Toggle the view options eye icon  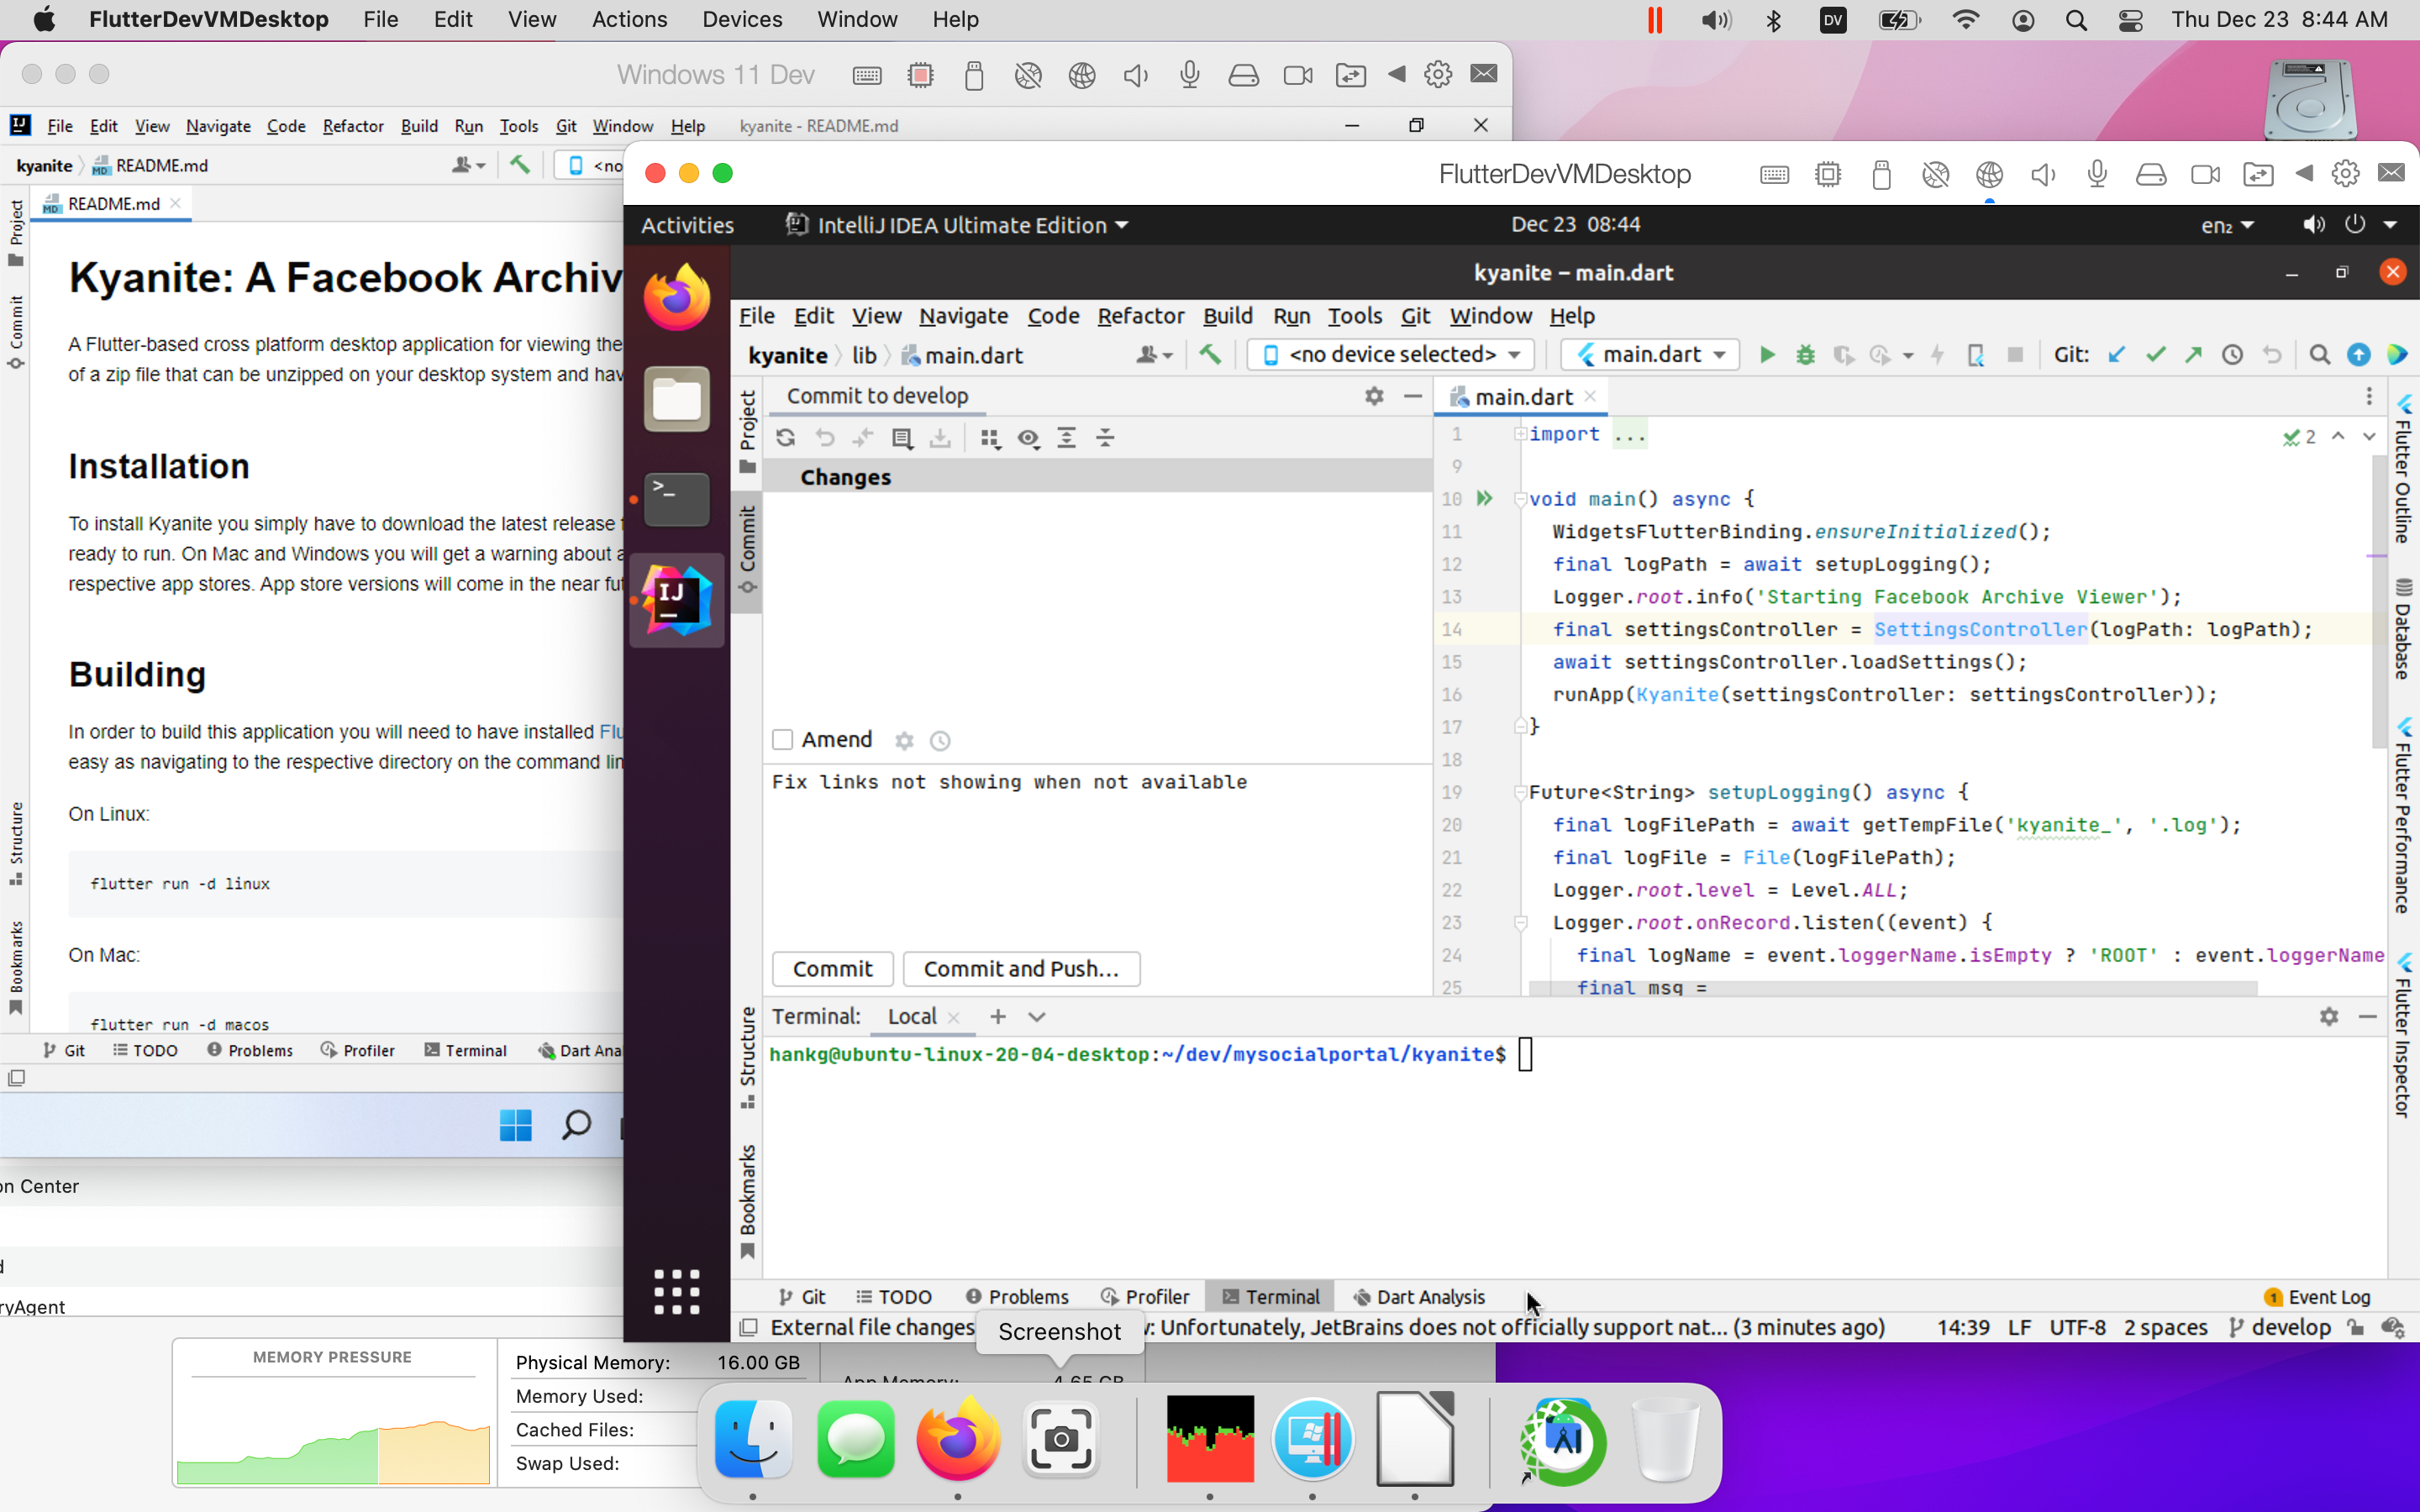[1028, 438]
